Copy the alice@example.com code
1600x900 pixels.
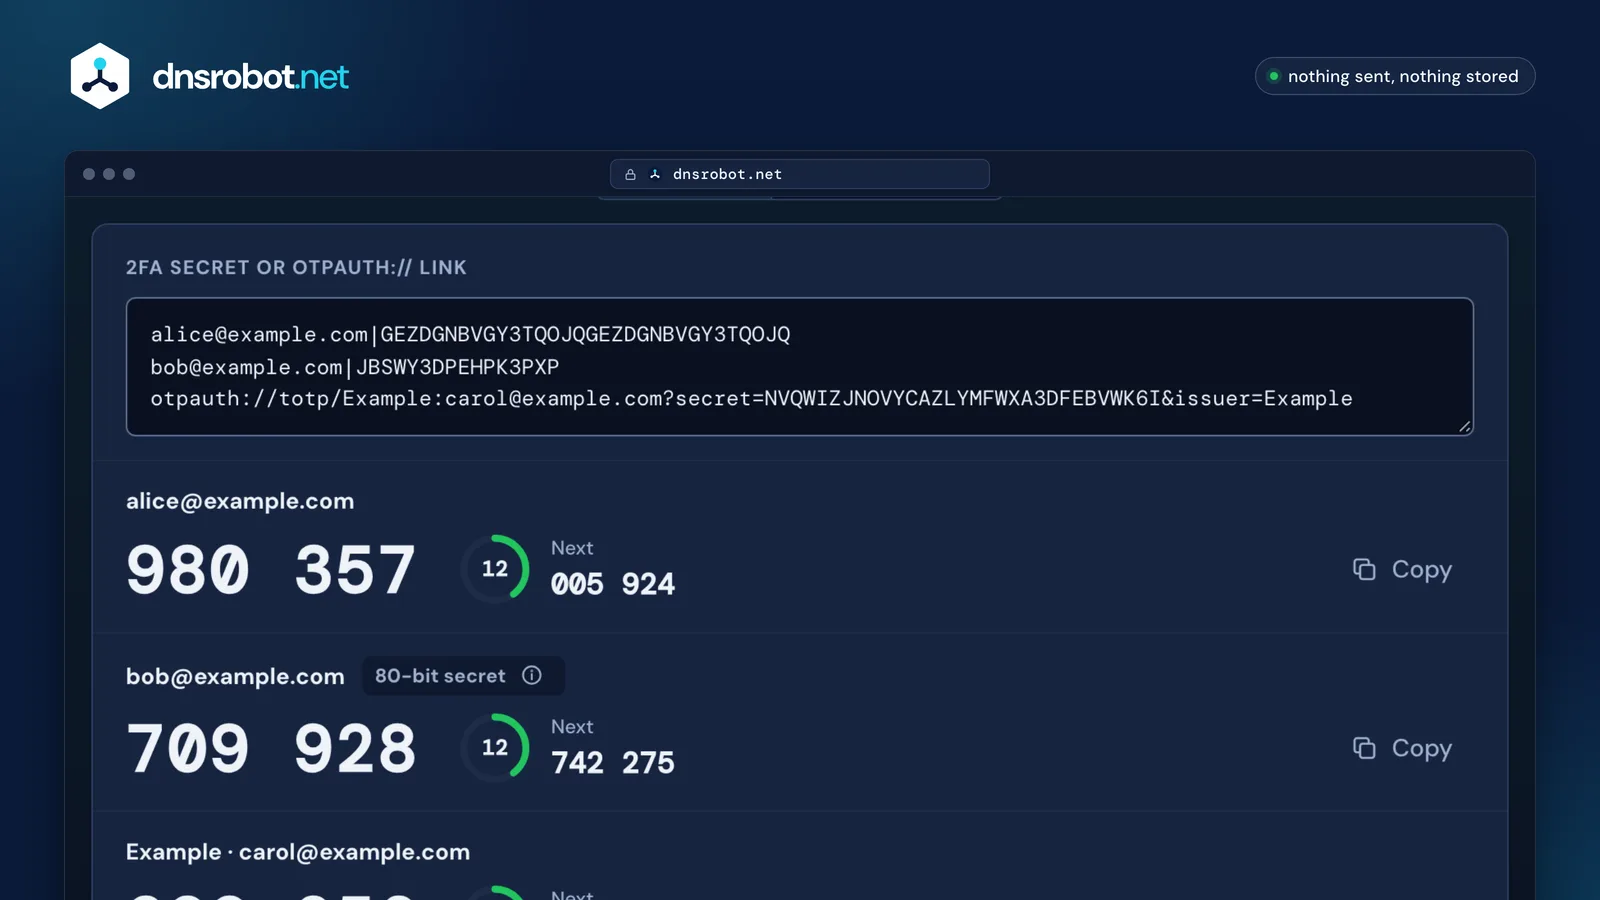coord(1402,569)
